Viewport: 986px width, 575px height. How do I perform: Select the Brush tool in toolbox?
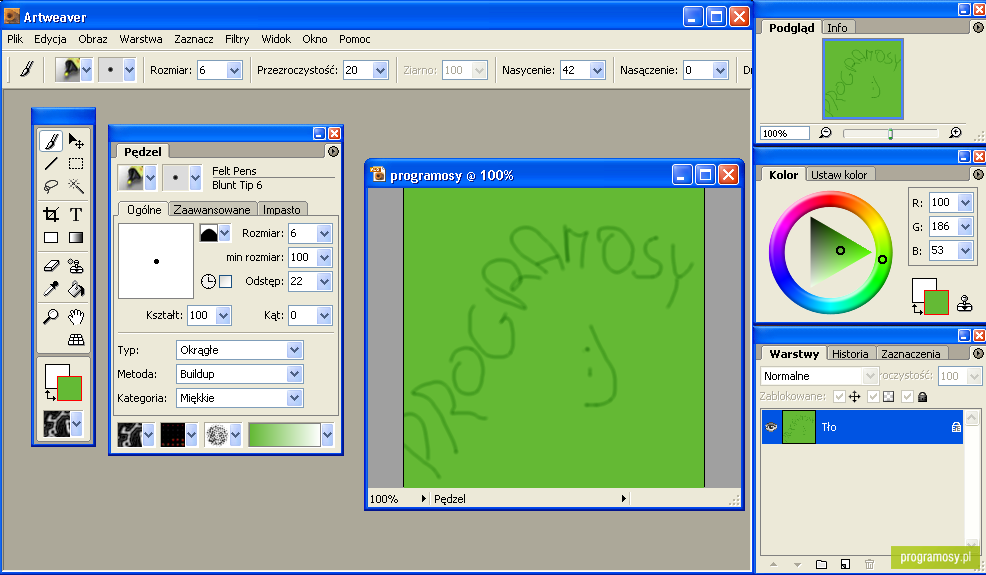point(51,141)
